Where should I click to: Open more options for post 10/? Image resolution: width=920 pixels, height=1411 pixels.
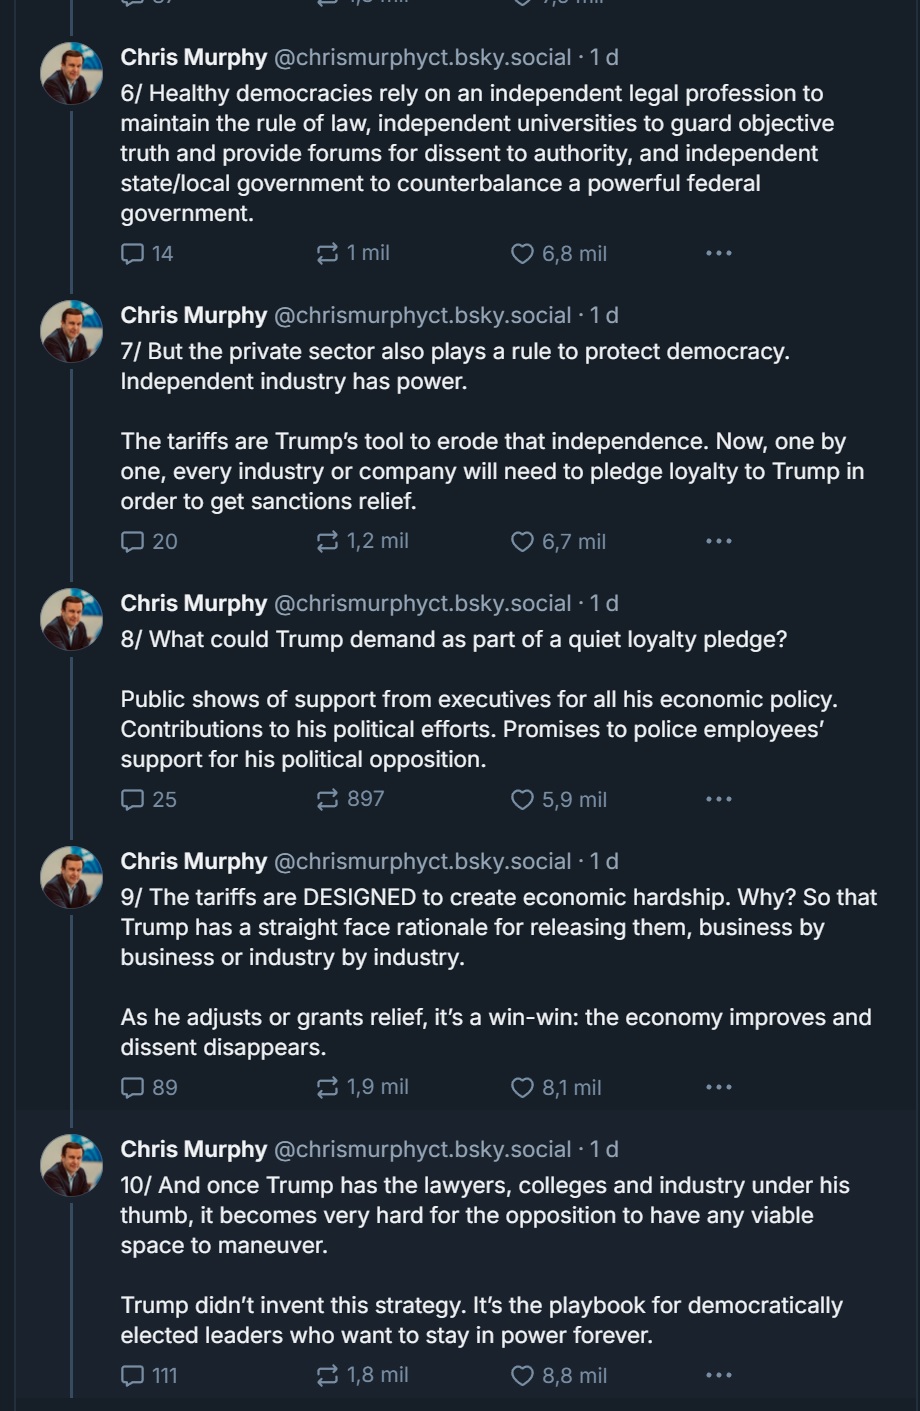click(x=718, y=1376)
